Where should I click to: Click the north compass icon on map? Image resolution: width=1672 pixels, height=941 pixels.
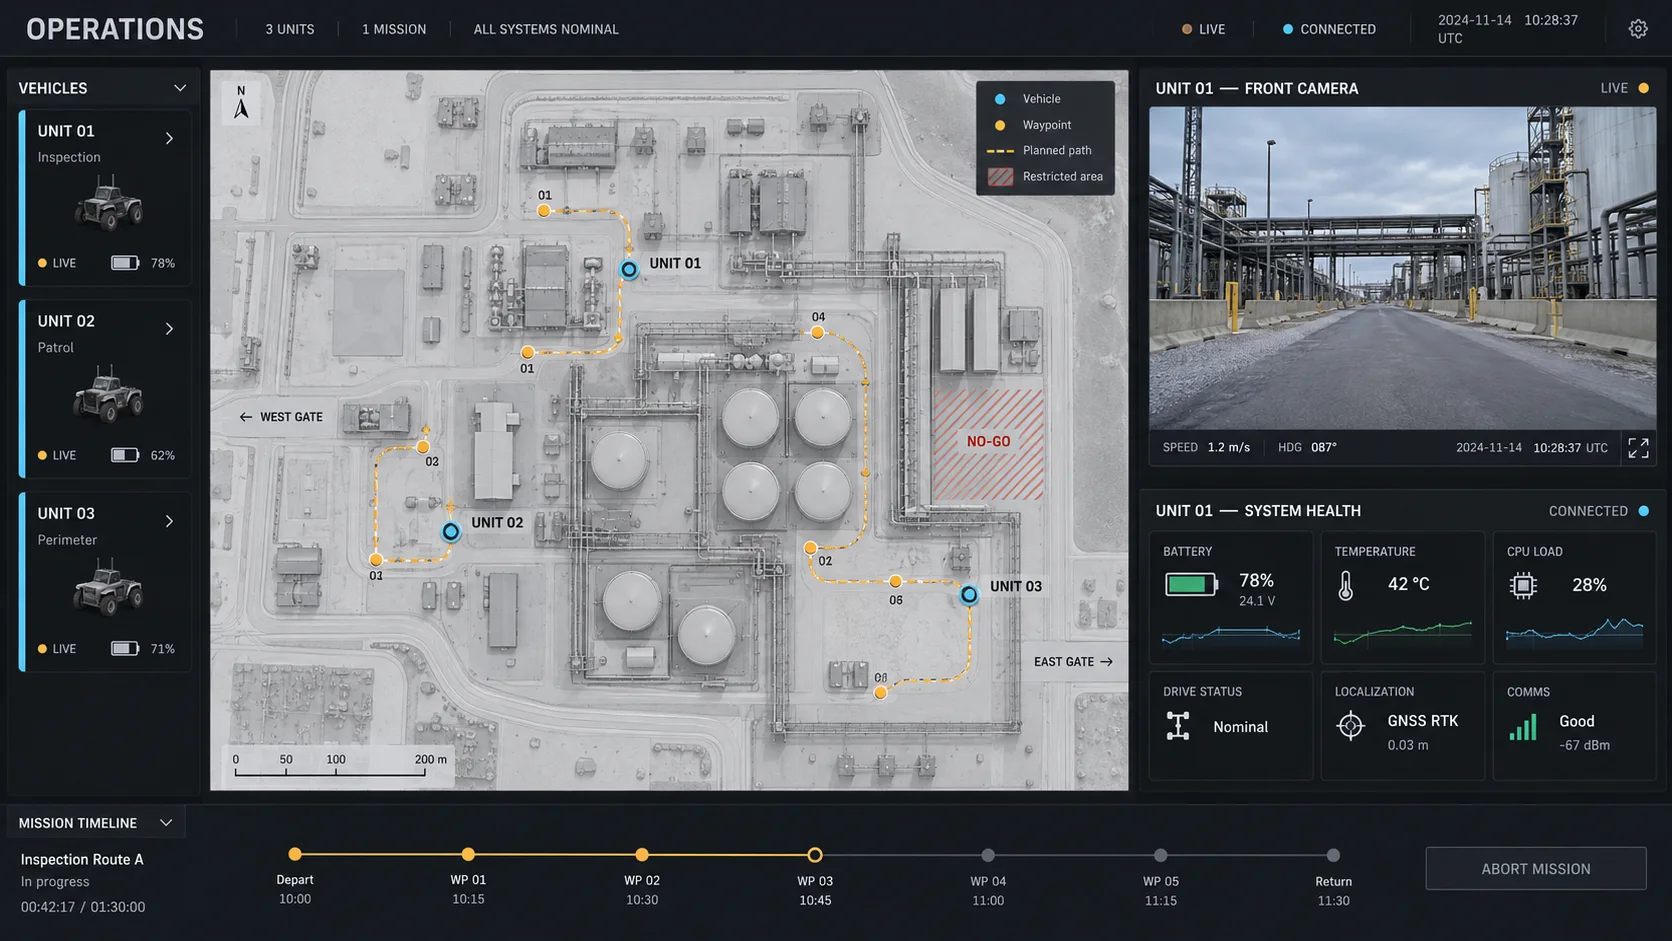[241, 103]
